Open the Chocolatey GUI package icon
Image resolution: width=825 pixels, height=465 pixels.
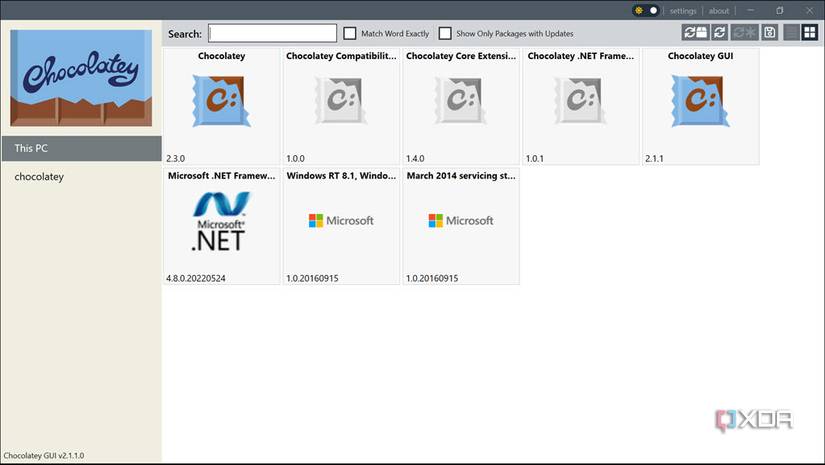[700, 100]
